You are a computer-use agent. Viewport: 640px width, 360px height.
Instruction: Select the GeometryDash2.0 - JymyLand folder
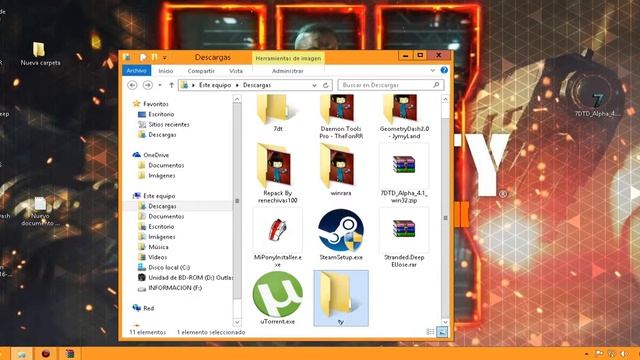click(x=404, y=117)
